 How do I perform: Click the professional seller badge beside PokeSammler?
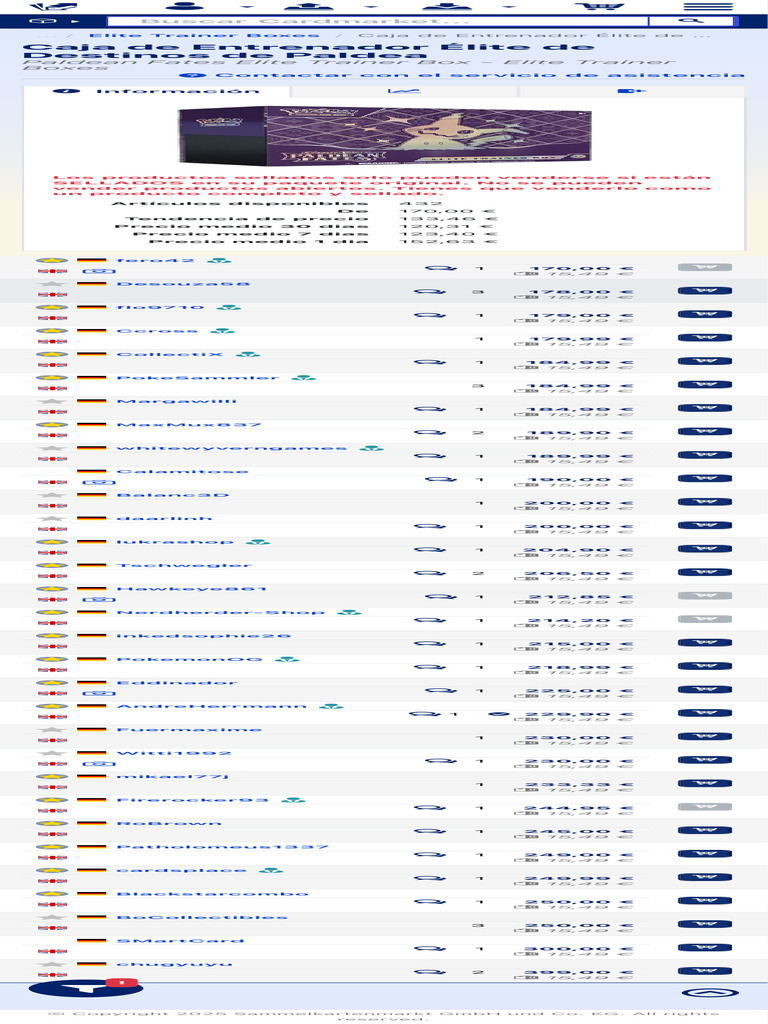(x=303, y=378)
